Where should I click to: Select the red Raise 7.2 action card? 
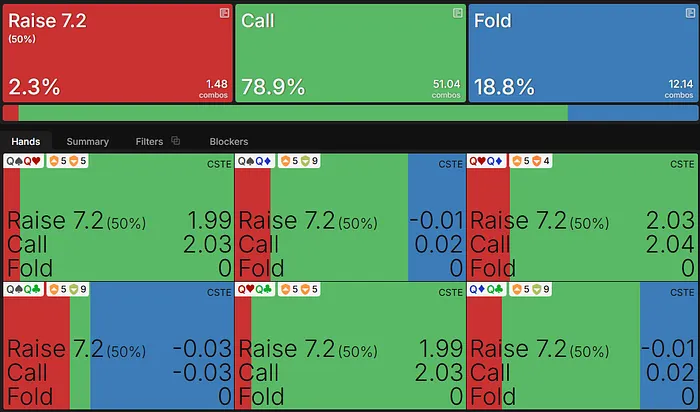117,52
